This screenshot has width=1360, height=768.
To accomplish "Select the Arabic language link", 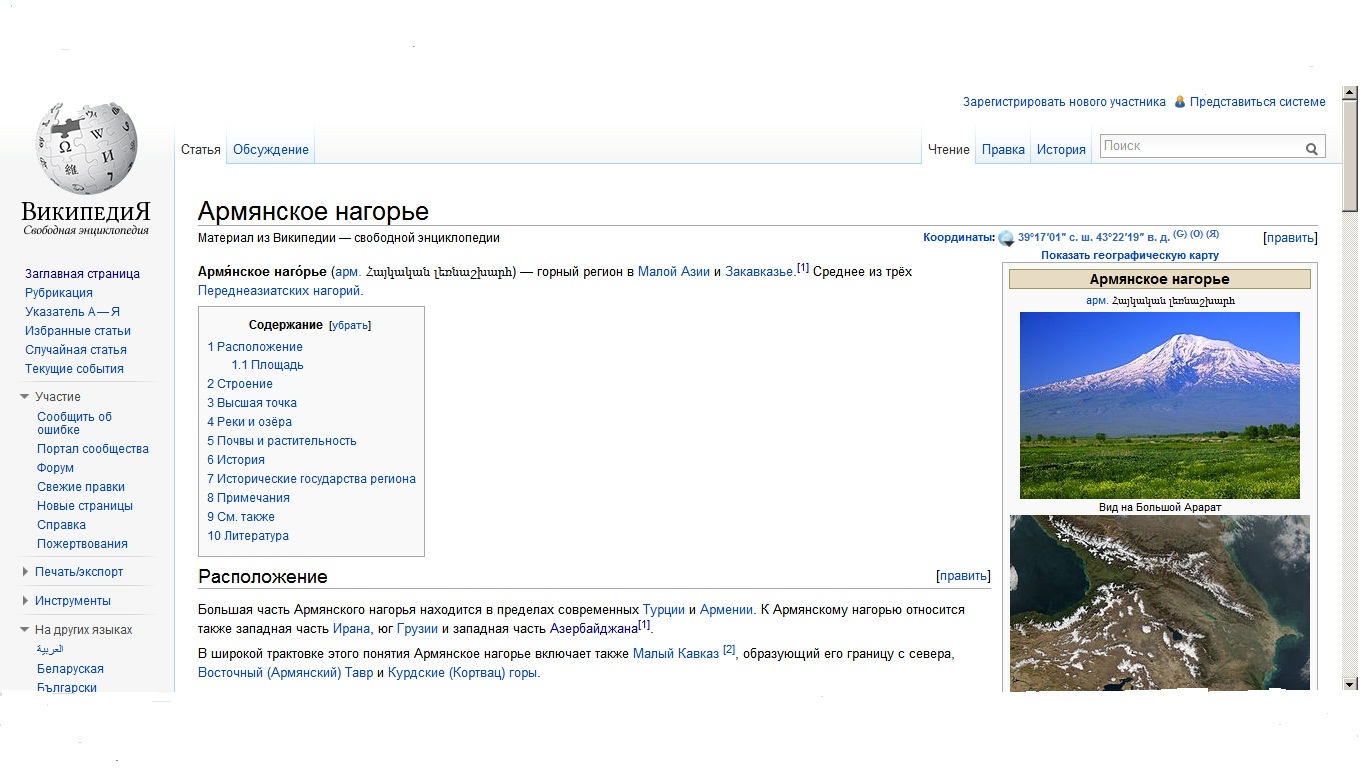I will [x=50, y=650].
